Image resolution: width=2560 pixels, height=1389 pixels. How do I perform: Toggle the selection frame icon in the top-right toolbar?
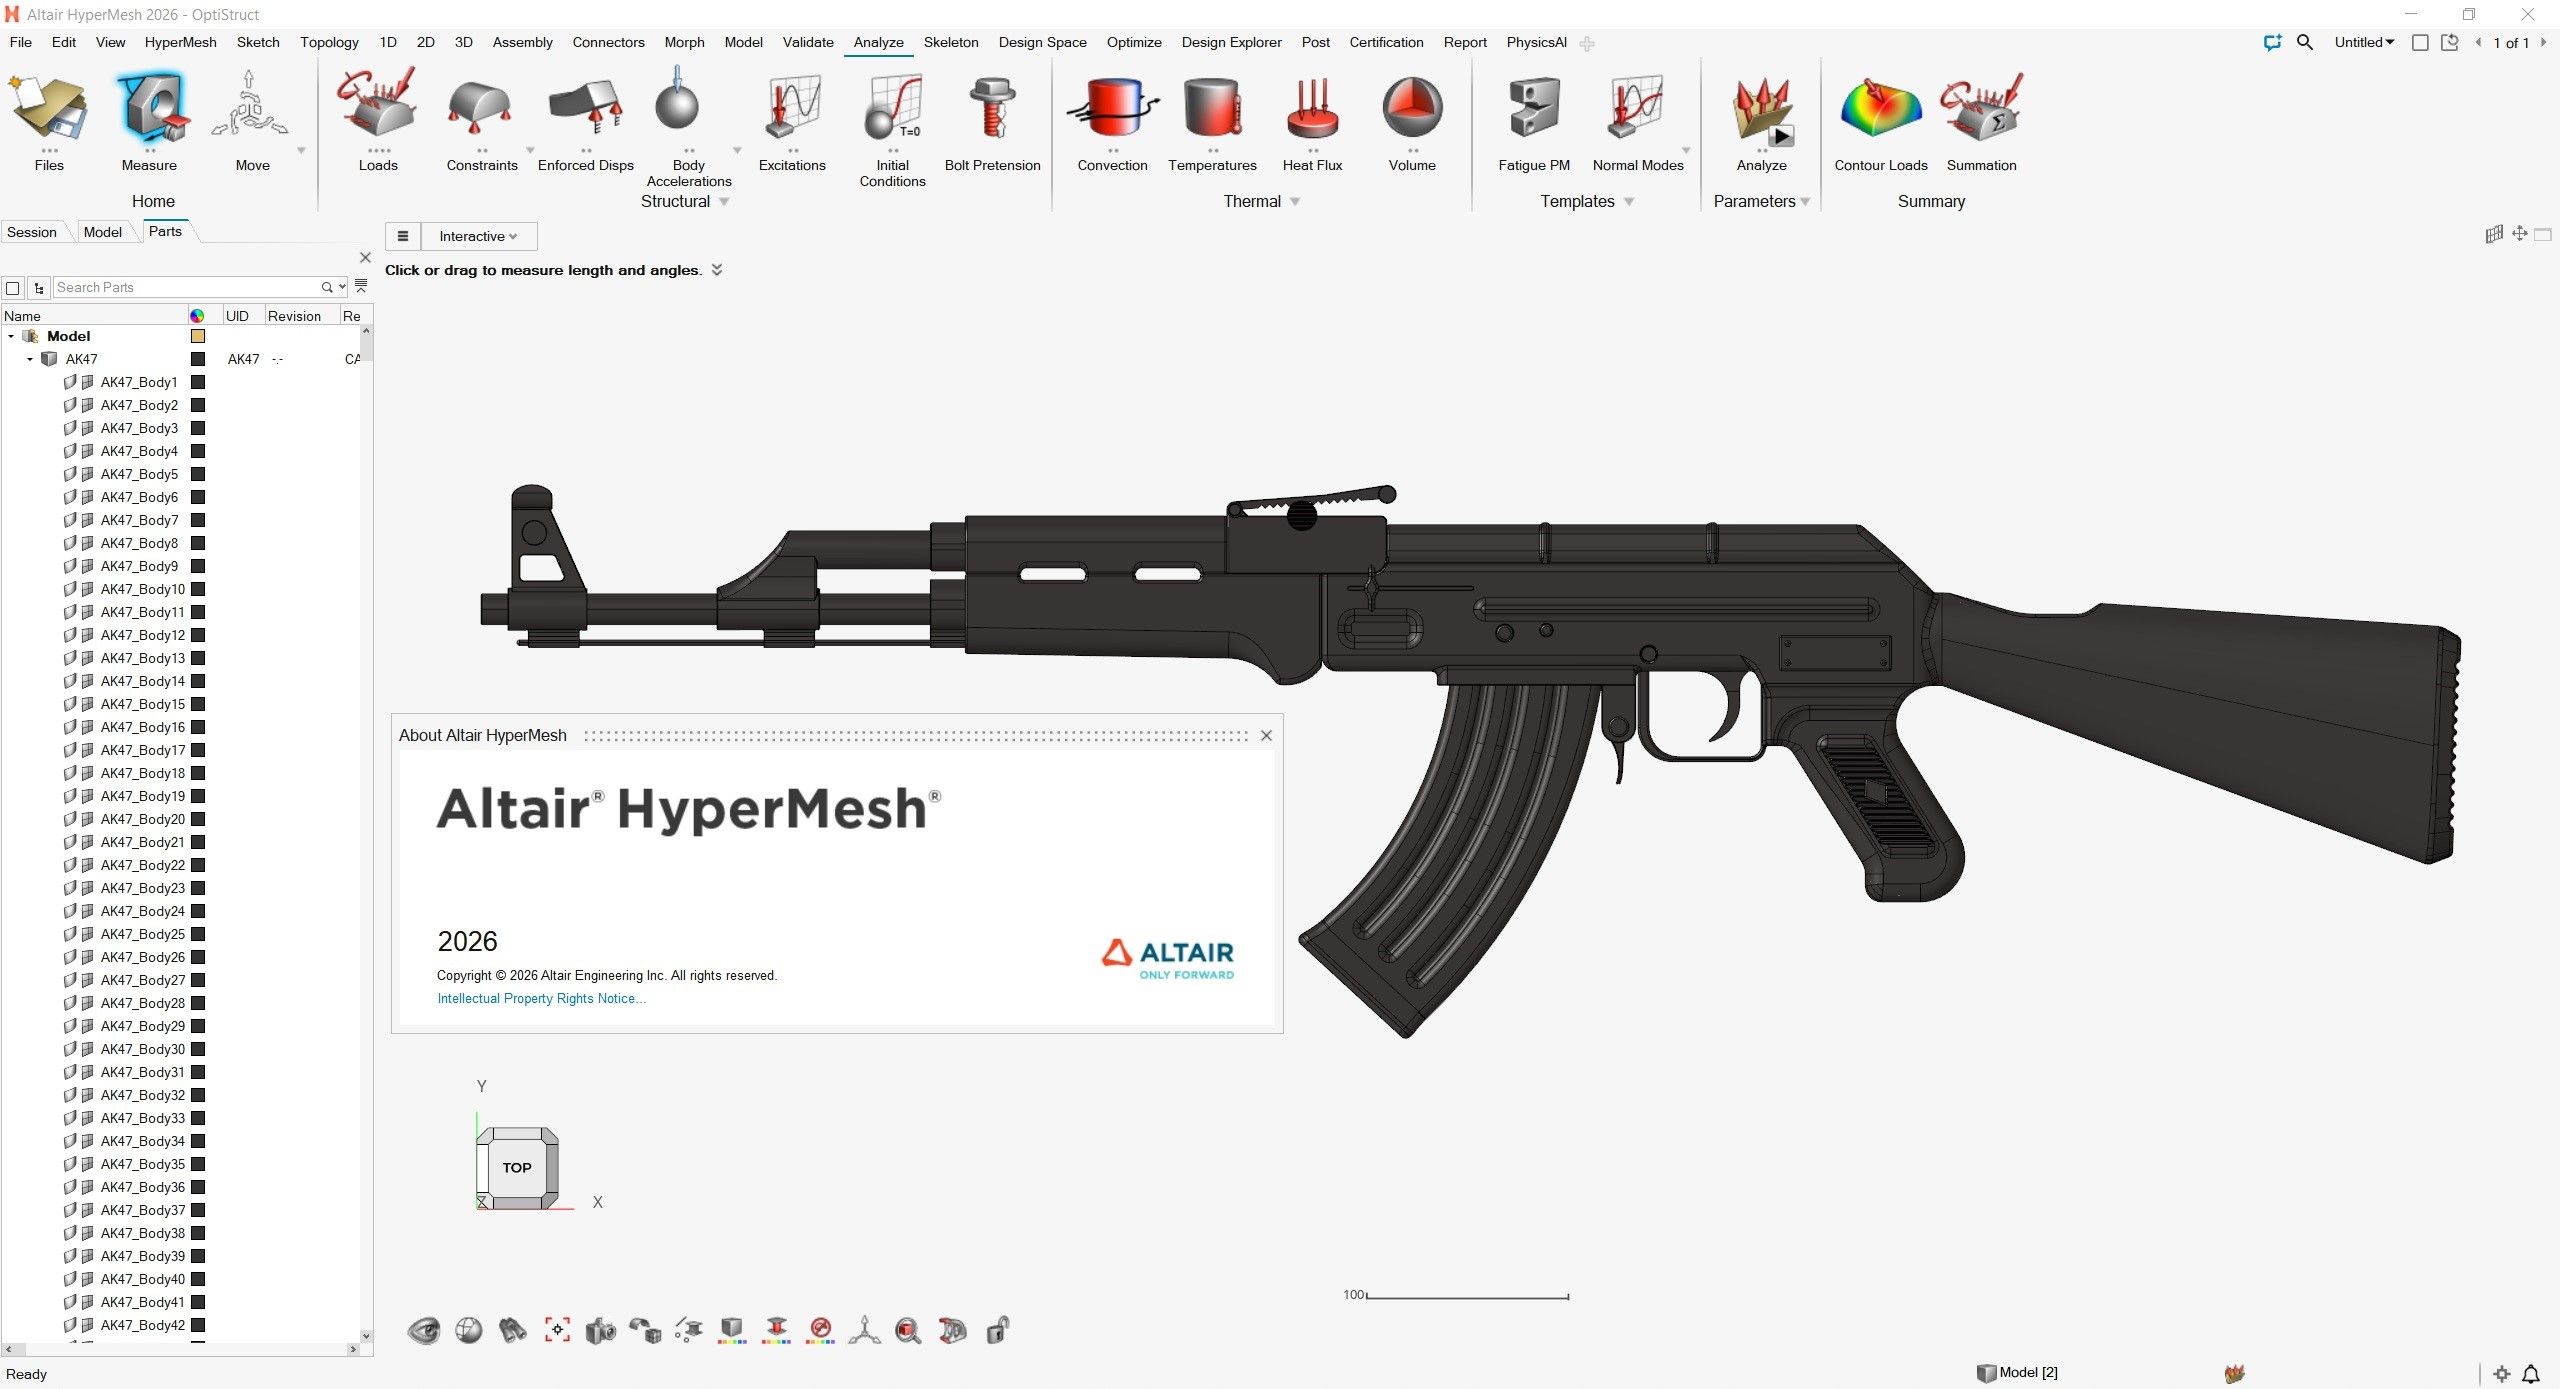pos(2421,43)
